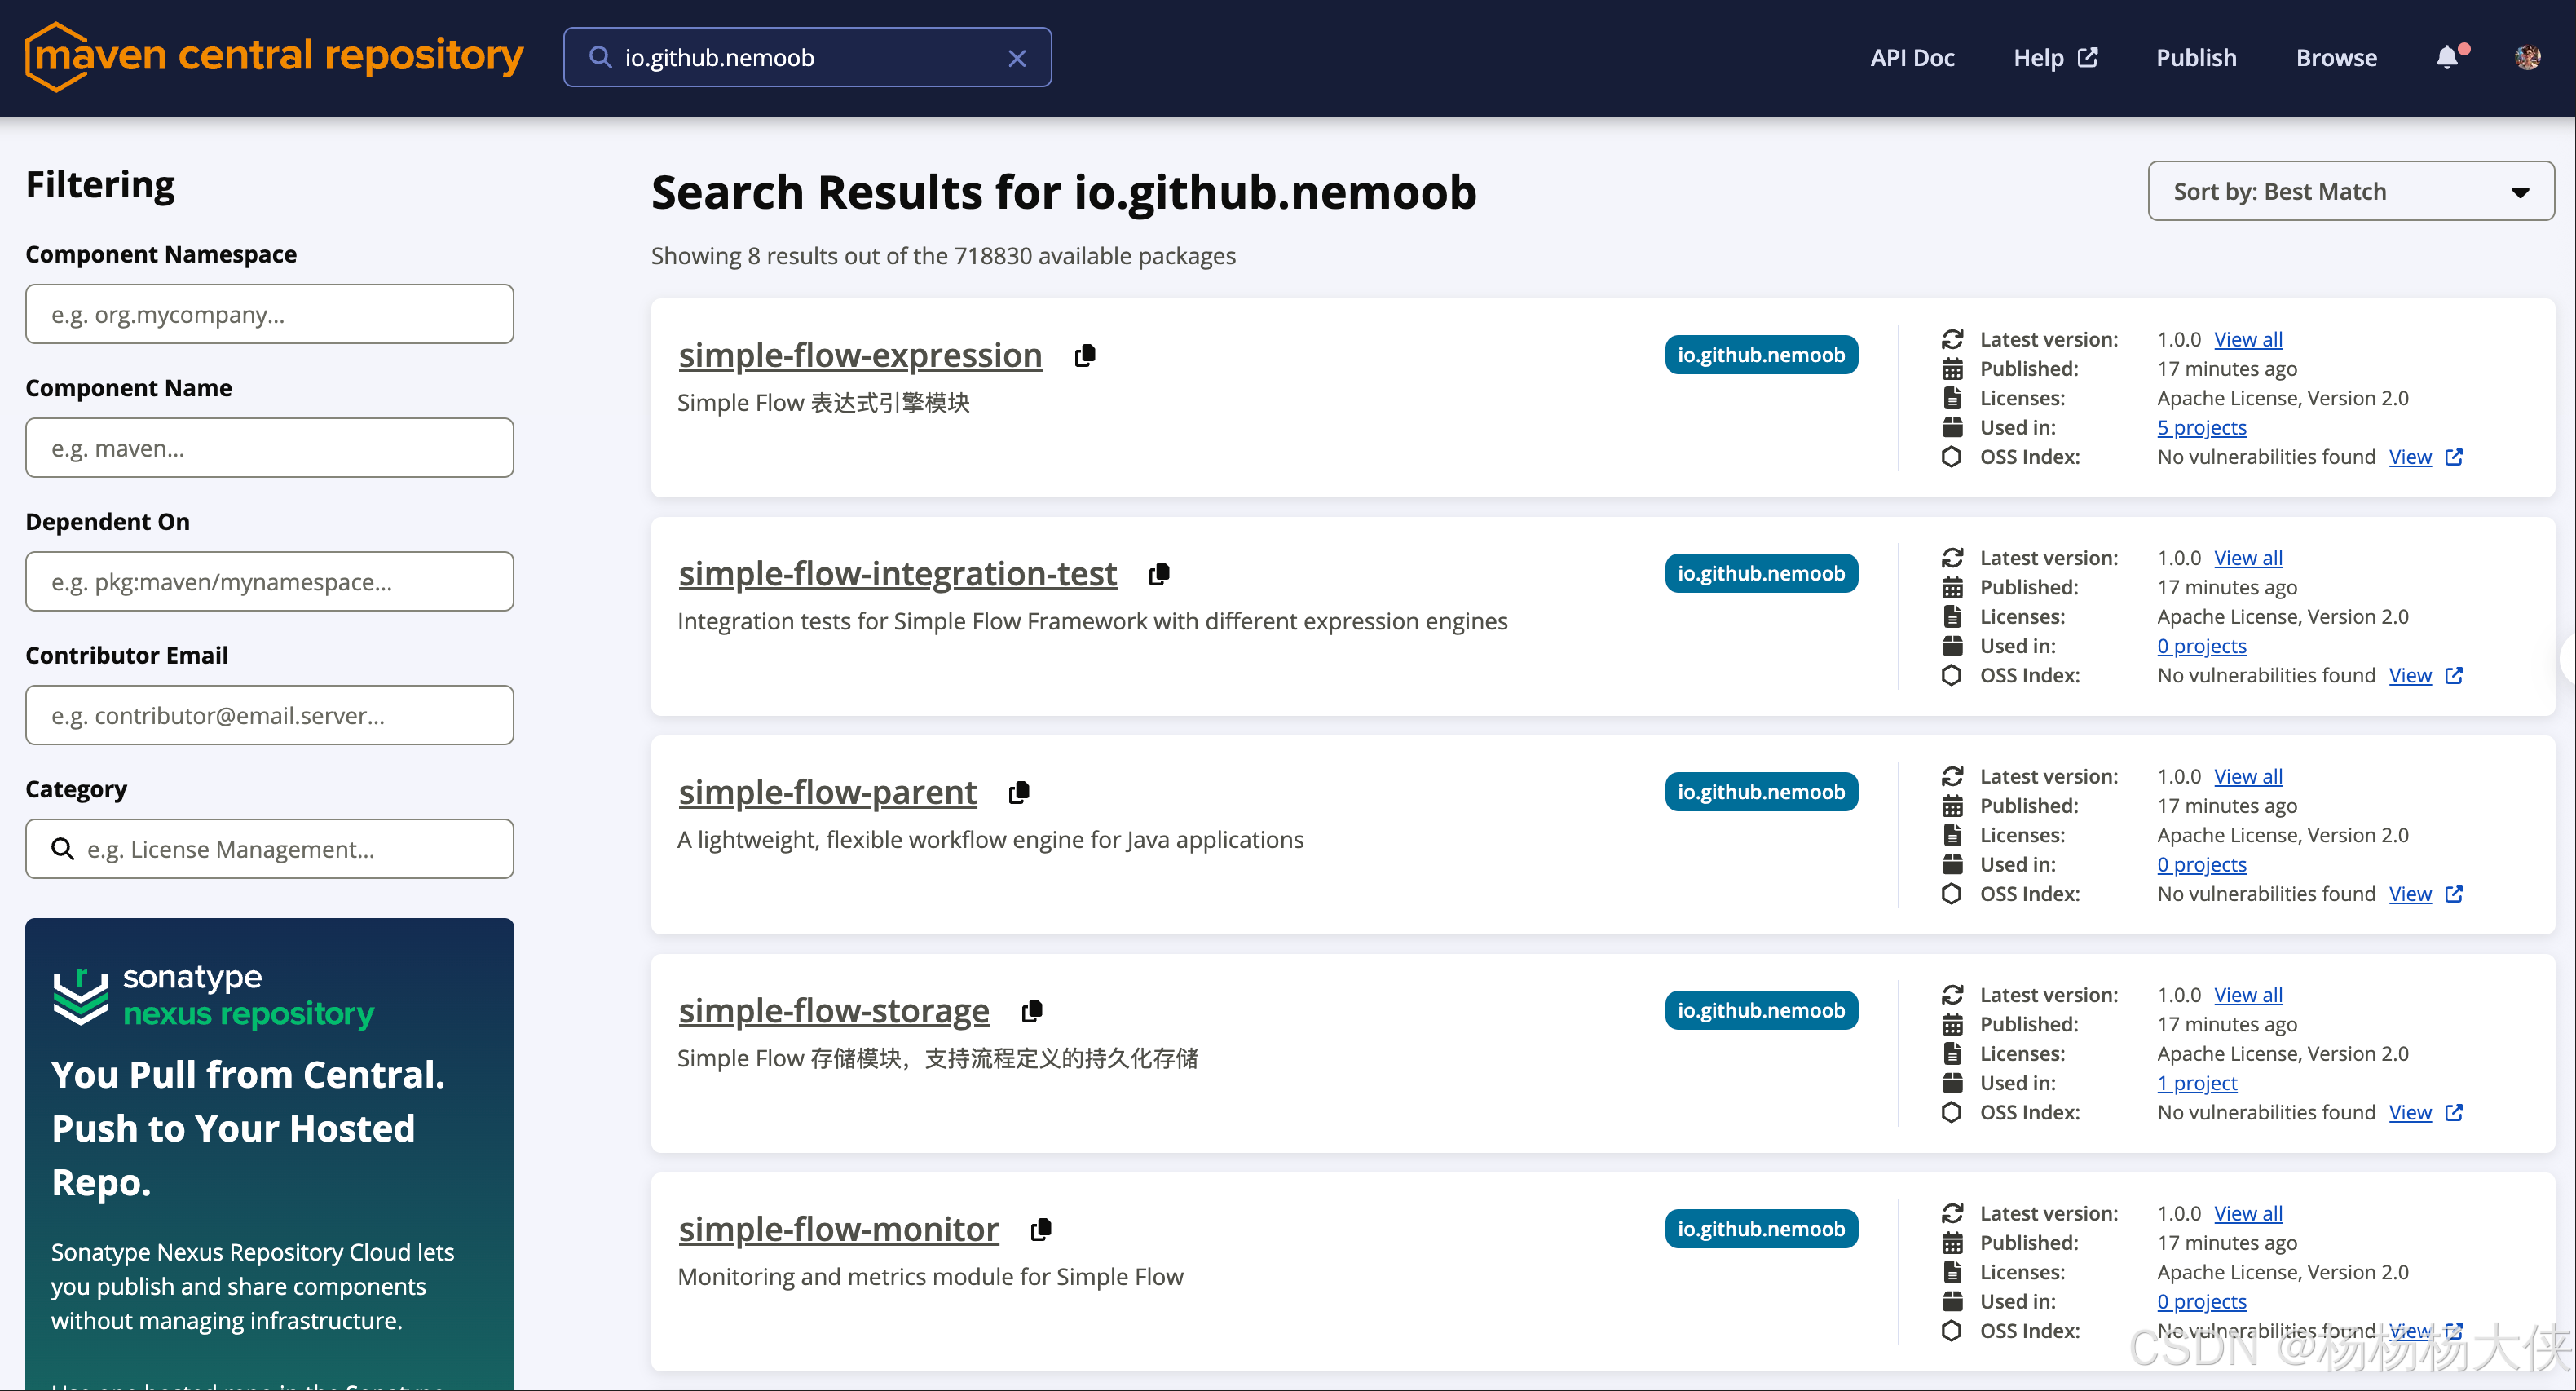Copy simple-flow-integration-test coordinates icon
The height and width of the screenshot is (1391, 2576).
pos(1159,573)
